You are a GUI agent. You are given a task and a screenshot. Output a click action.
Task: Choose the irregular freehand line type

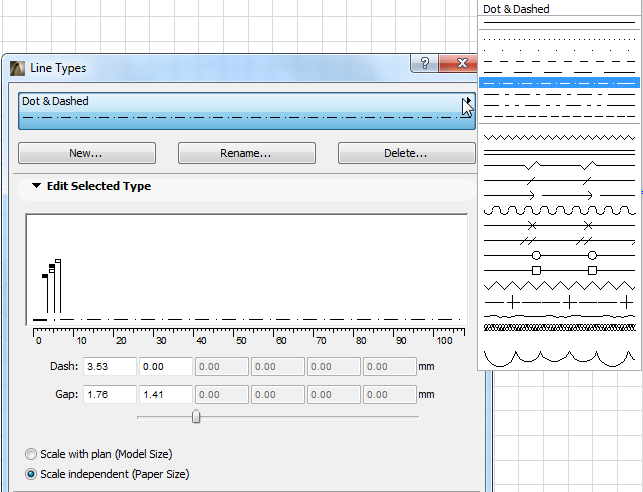[x=559, y=317]
